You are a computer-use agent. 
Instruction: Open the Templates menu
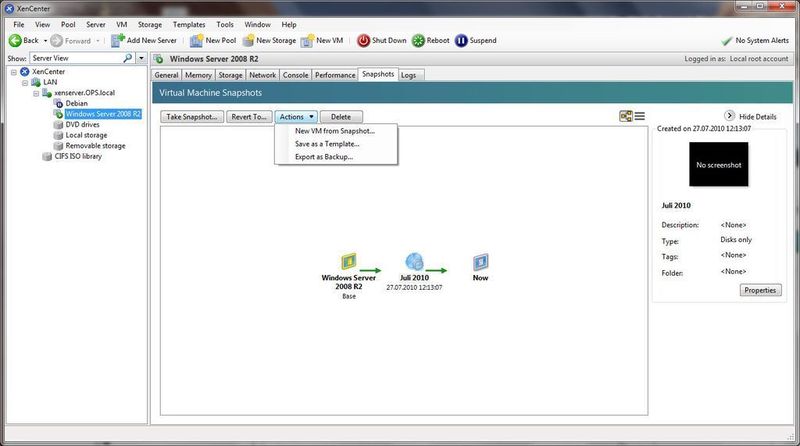(x=189, y=24)
